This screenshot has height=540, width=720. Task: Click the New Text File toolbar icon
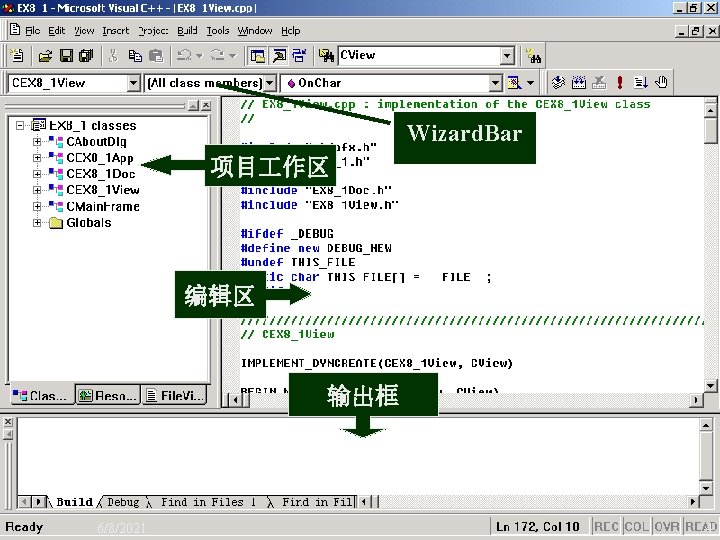click(x=17, y=56)
